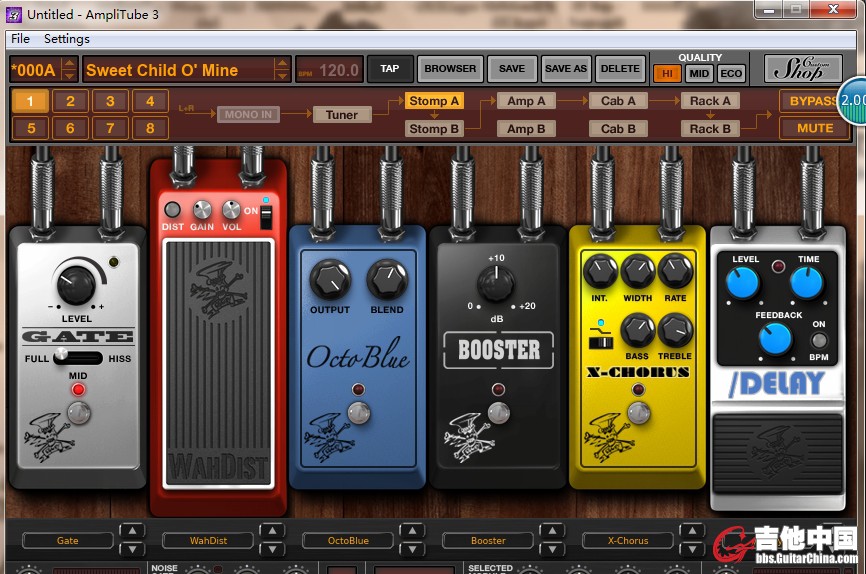Open the Gate stomp slot selector

pyautogui.click(x=67, y=540)
